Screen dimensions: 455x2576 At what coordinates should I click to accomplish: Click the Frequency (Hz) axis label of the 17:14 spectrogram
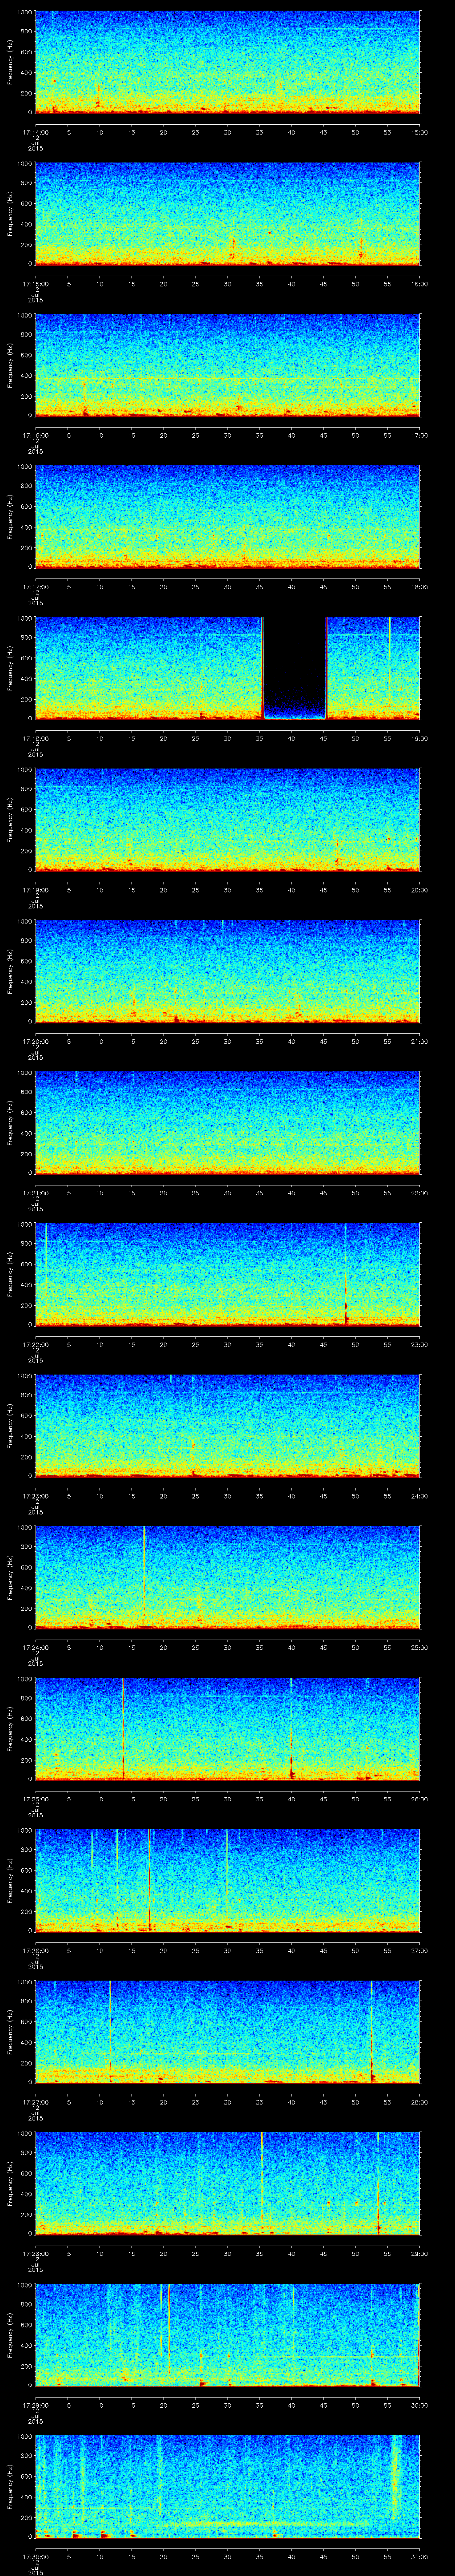(x=11, y=62)
